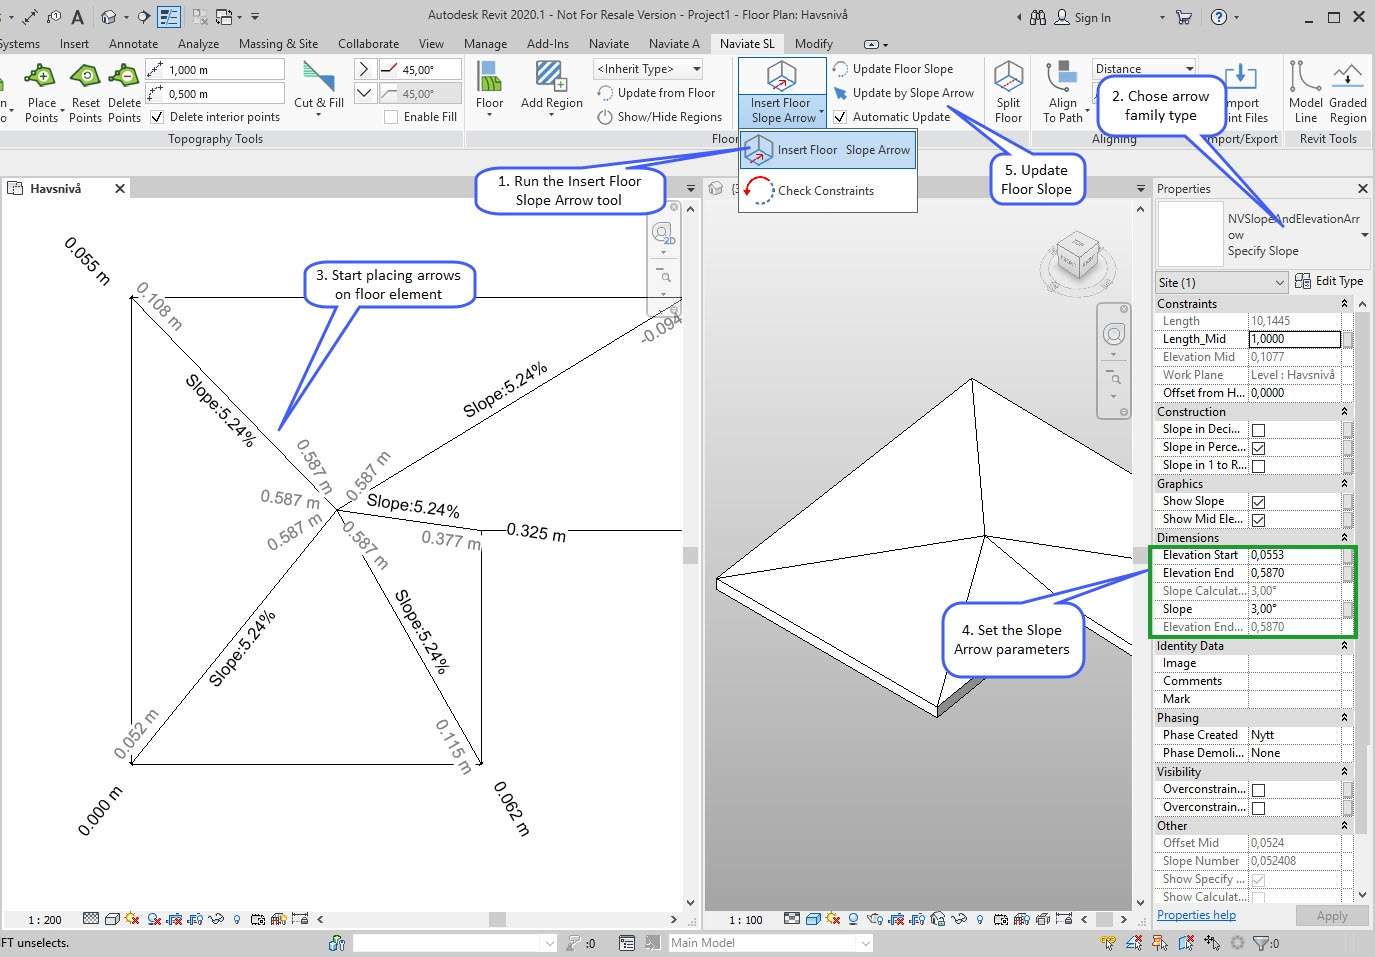This screenshot has height=957, width=1375.
Task: Open the Annotate ribbon tab
Action: 133,44
